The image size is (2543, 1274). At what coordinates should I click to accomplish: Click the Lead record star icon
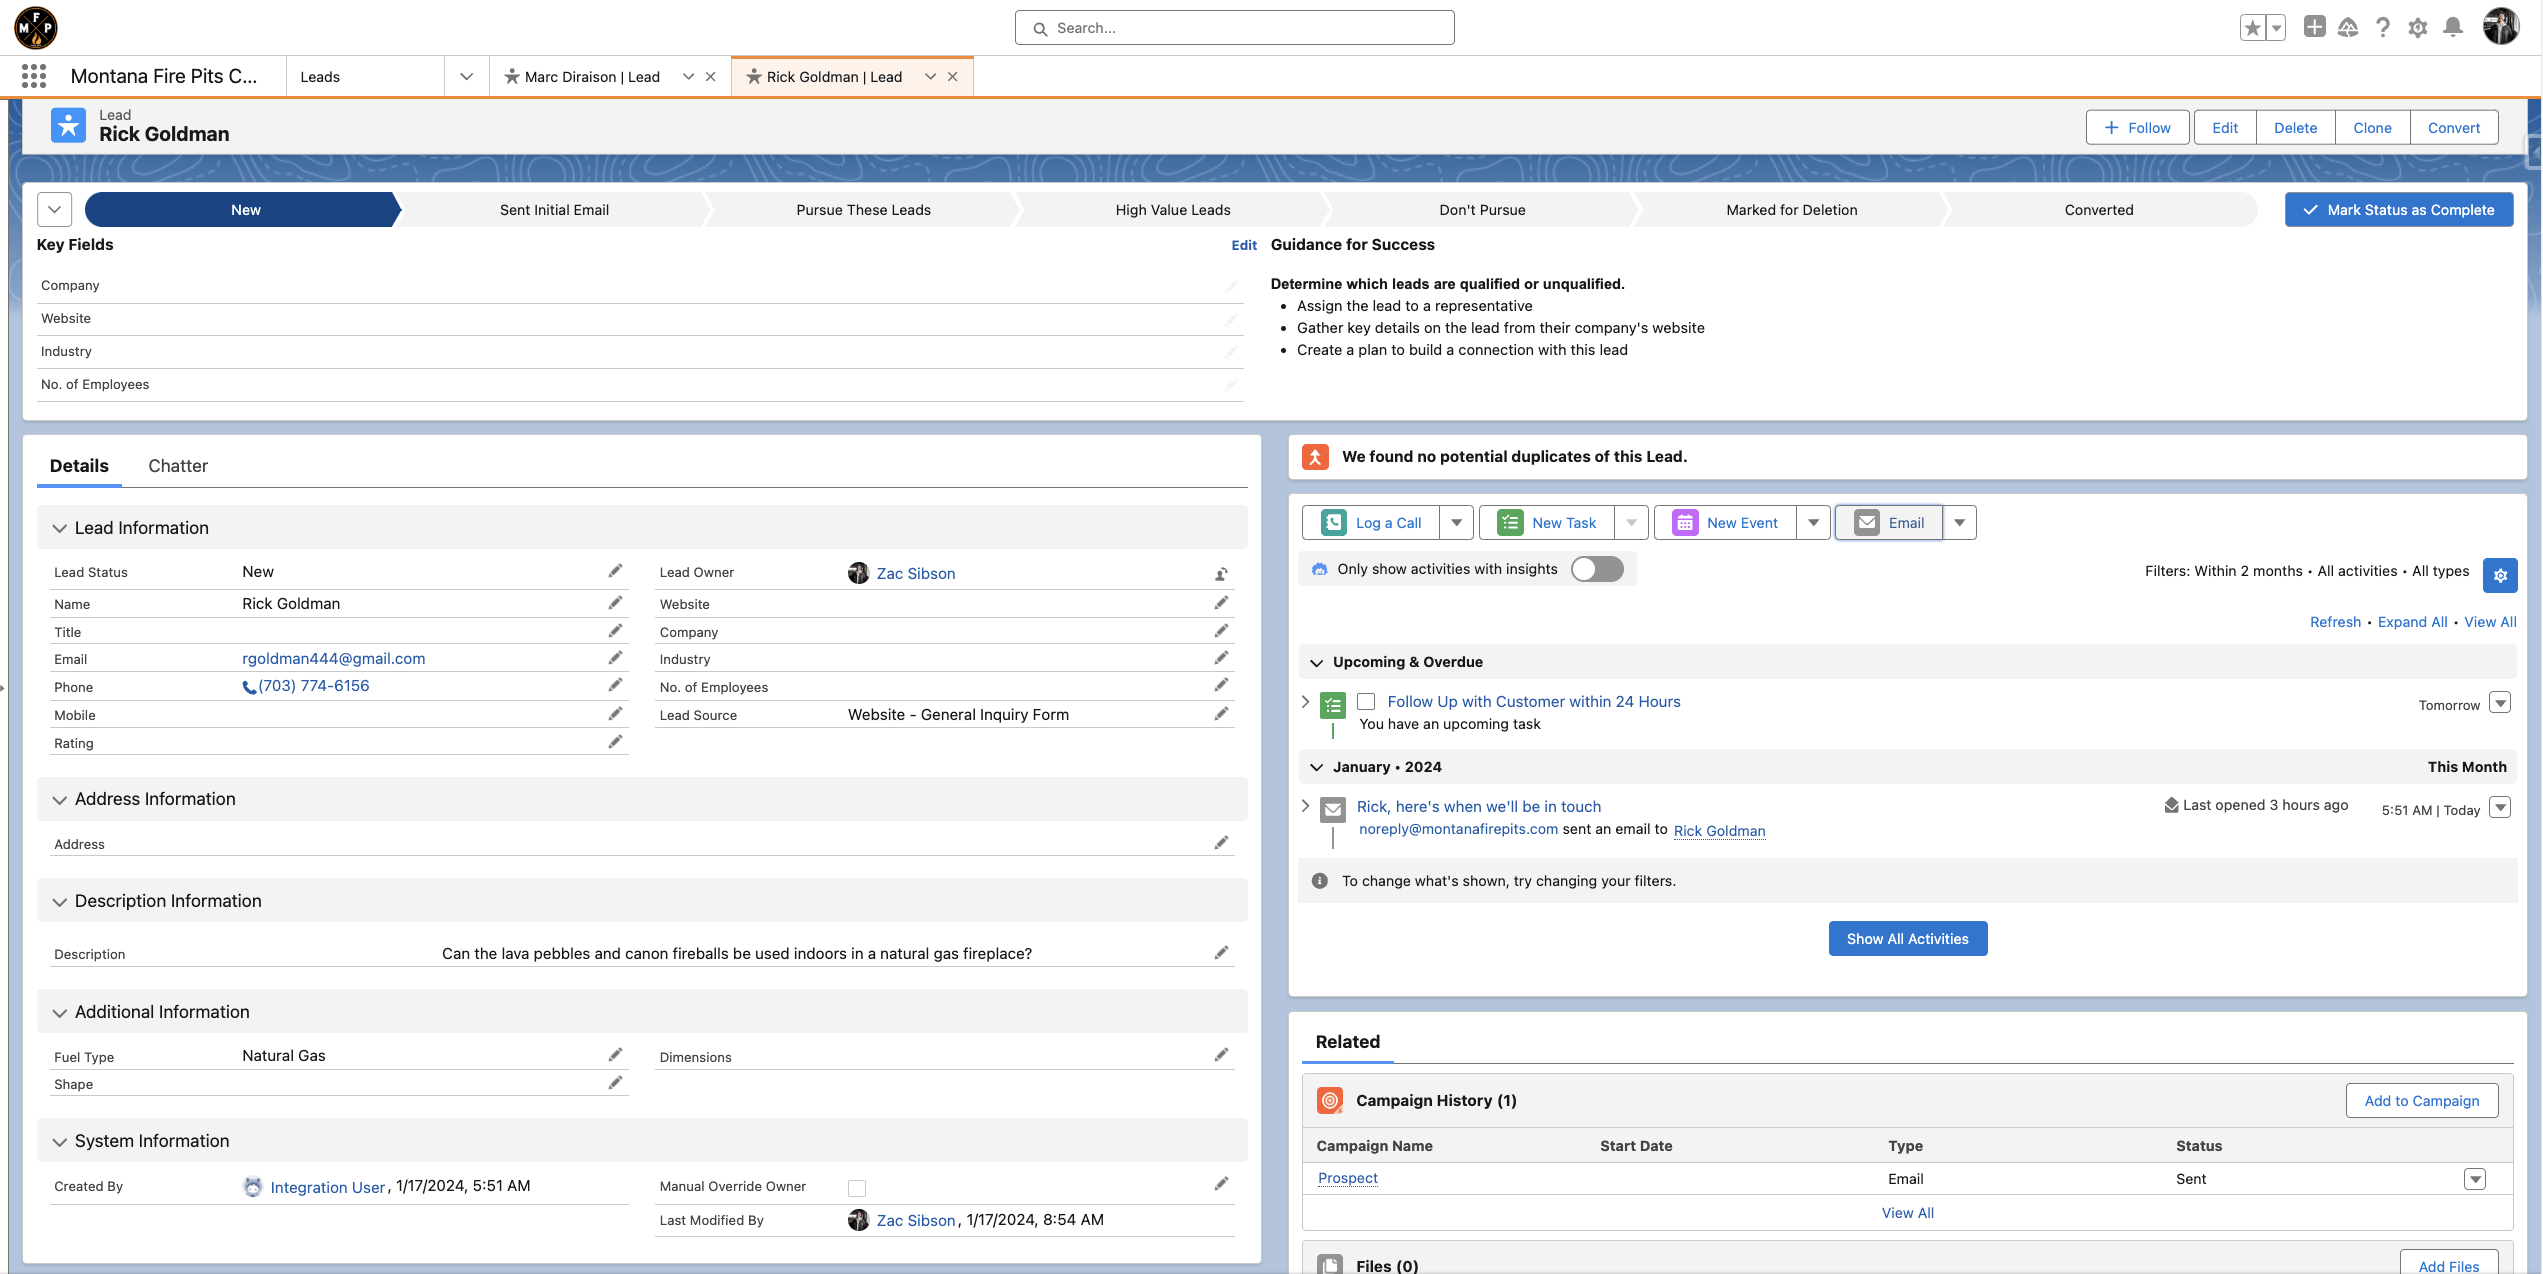[x=68, y=125]
